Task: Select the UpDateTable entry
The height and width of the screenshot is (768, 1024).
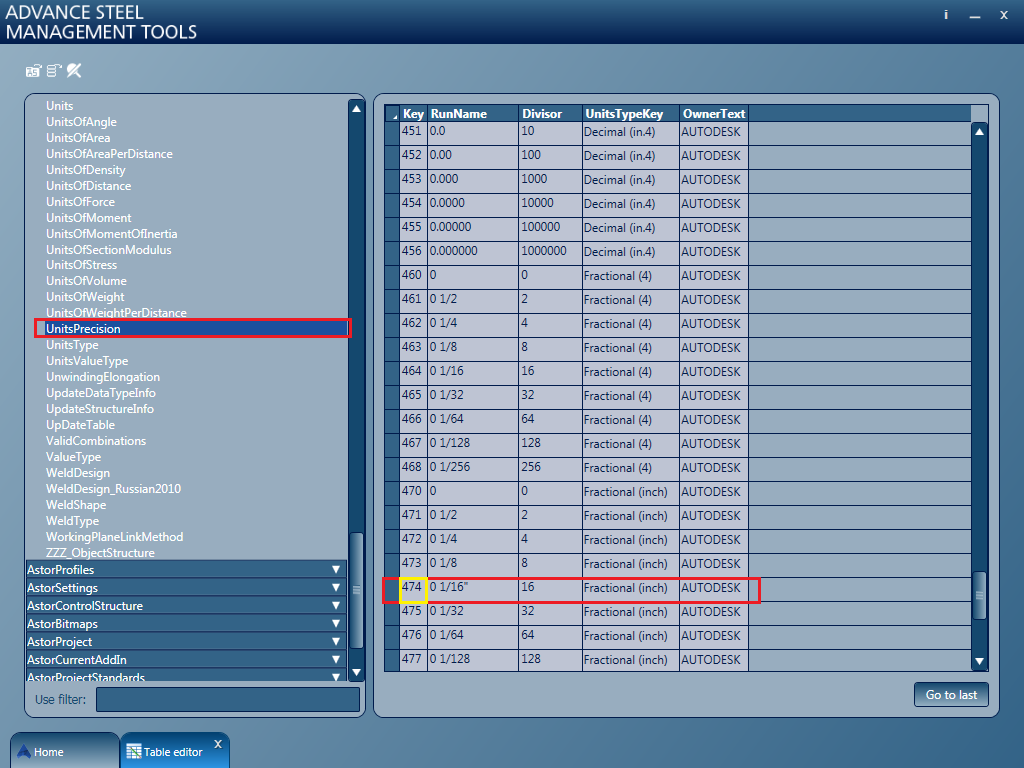Action: [80, 424]
